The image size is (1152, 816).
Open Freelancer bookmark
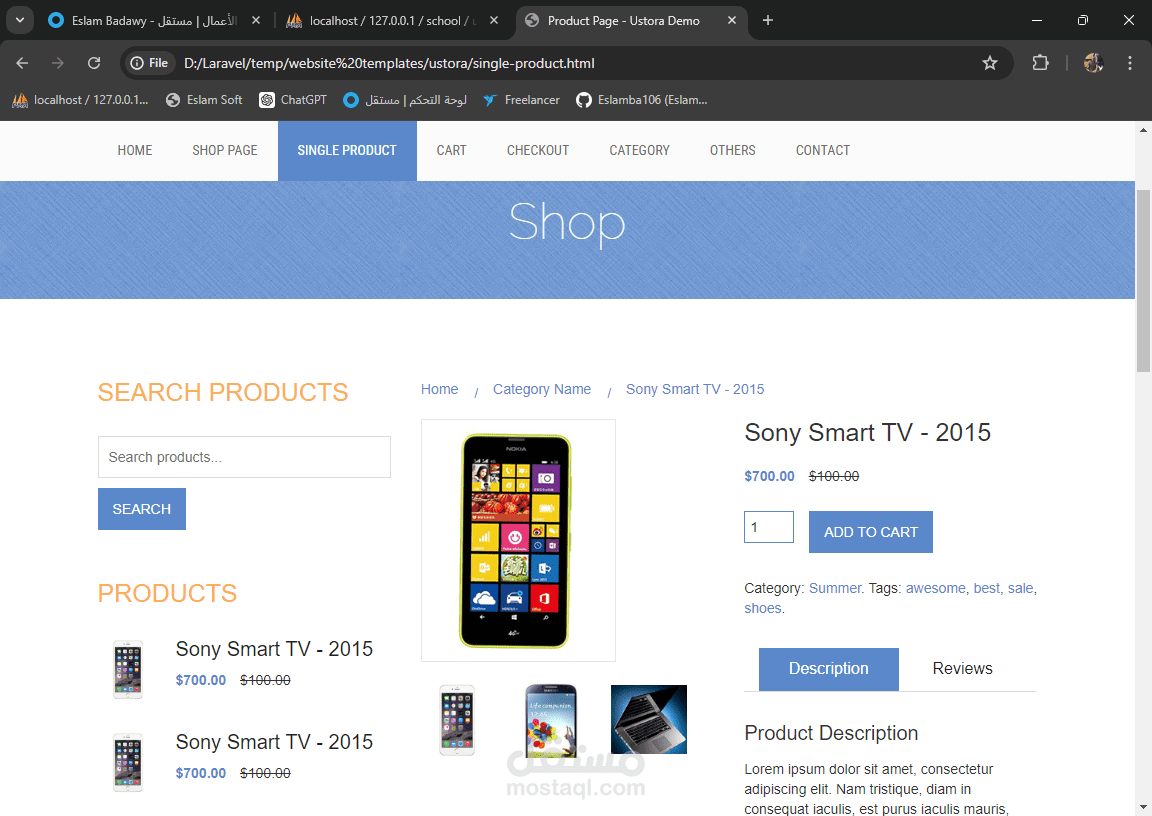pyautogui.click(x=522, y=100)
